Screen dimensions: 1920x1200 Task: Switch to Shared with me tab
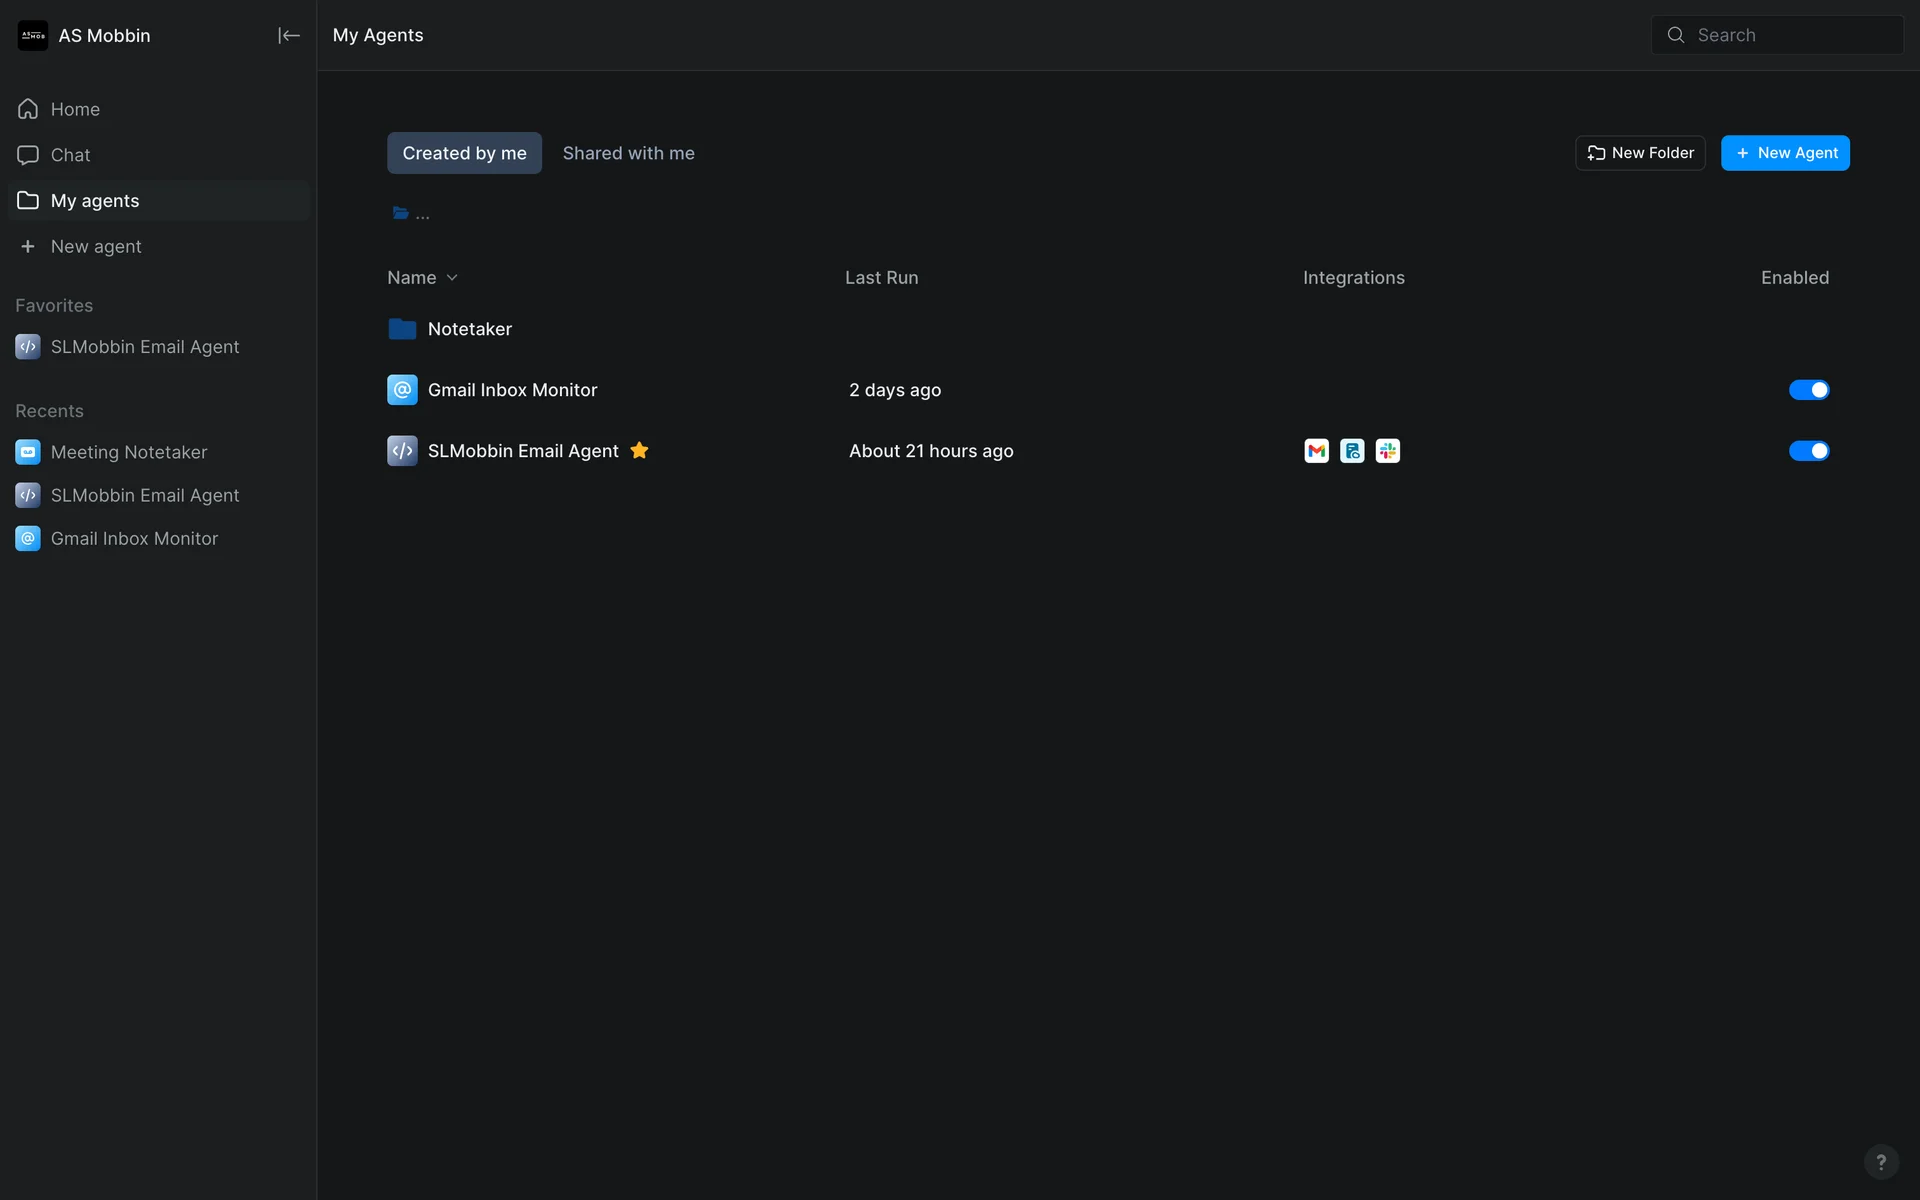[628, 153]
